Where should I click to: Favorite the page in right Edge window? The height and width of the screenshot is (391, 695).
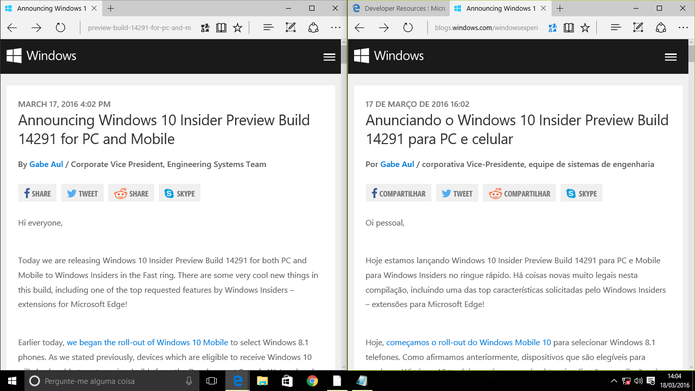tap(586, 27)
